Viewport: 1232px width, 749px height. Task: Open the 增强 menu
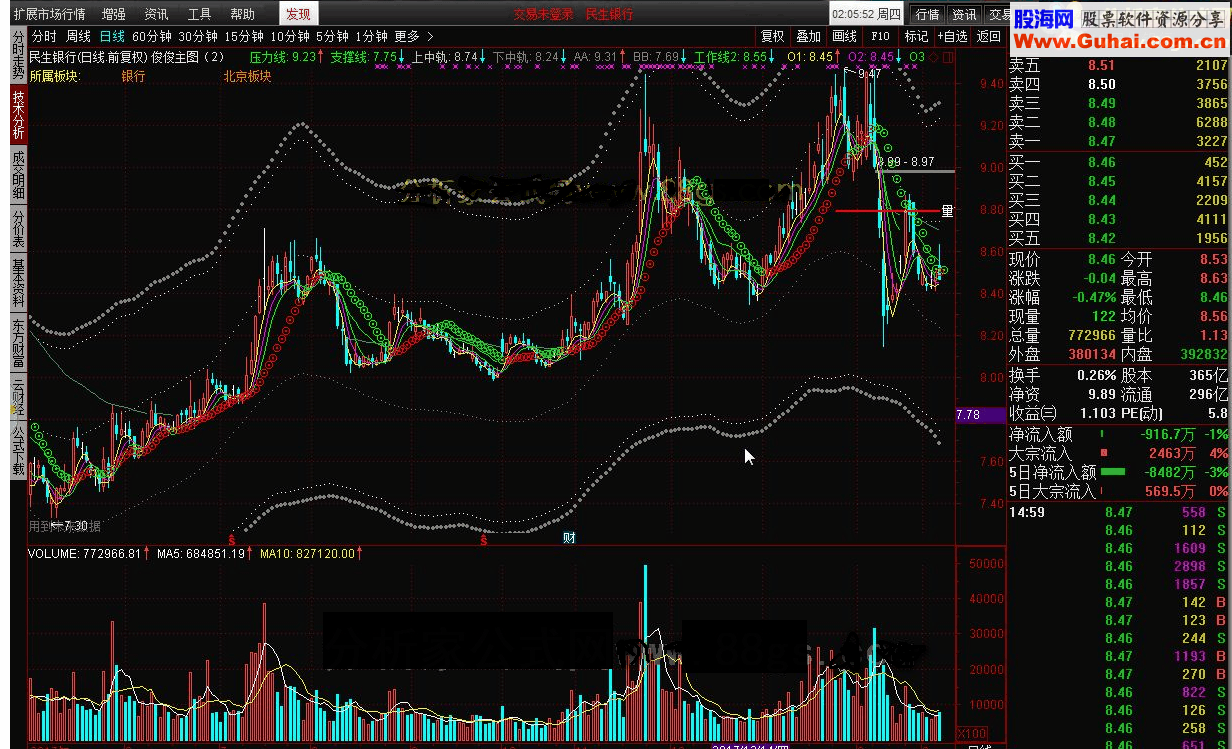pyautogui.click(x=113, y=14)
